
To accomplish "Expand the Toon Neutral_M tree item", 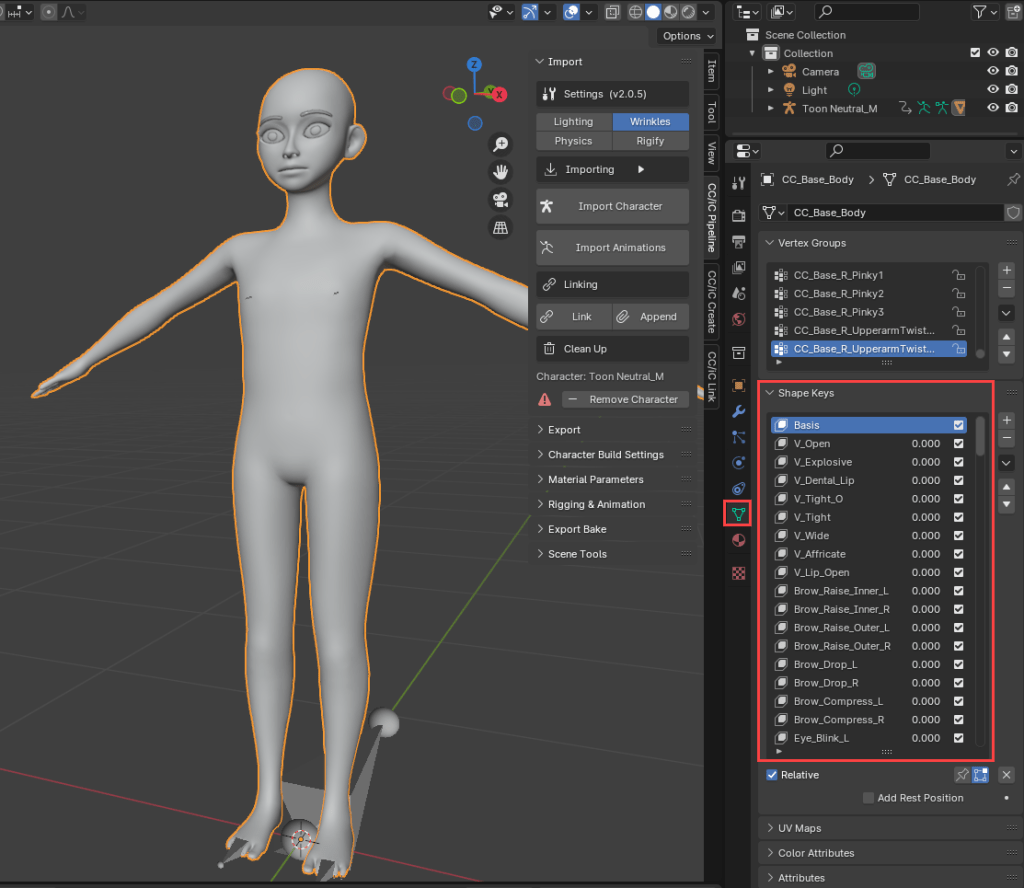I will pos(770,108).
